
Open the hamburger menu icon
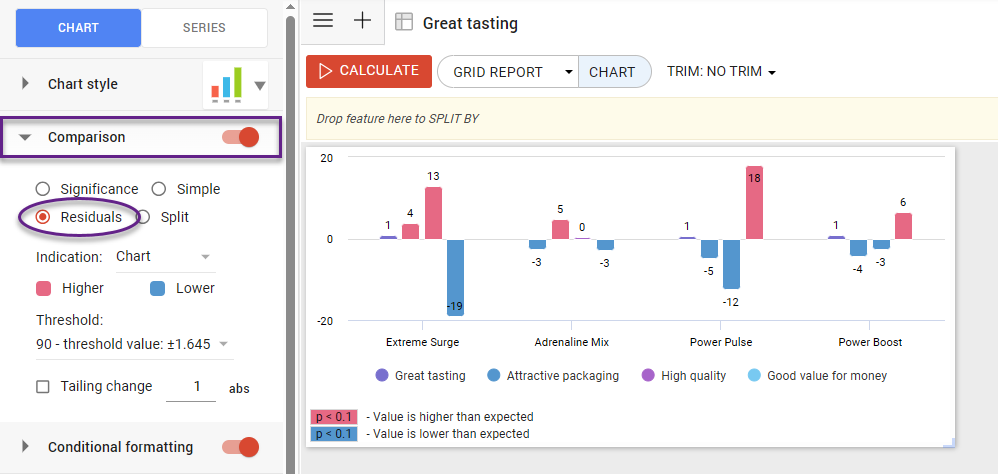point(323,21)
